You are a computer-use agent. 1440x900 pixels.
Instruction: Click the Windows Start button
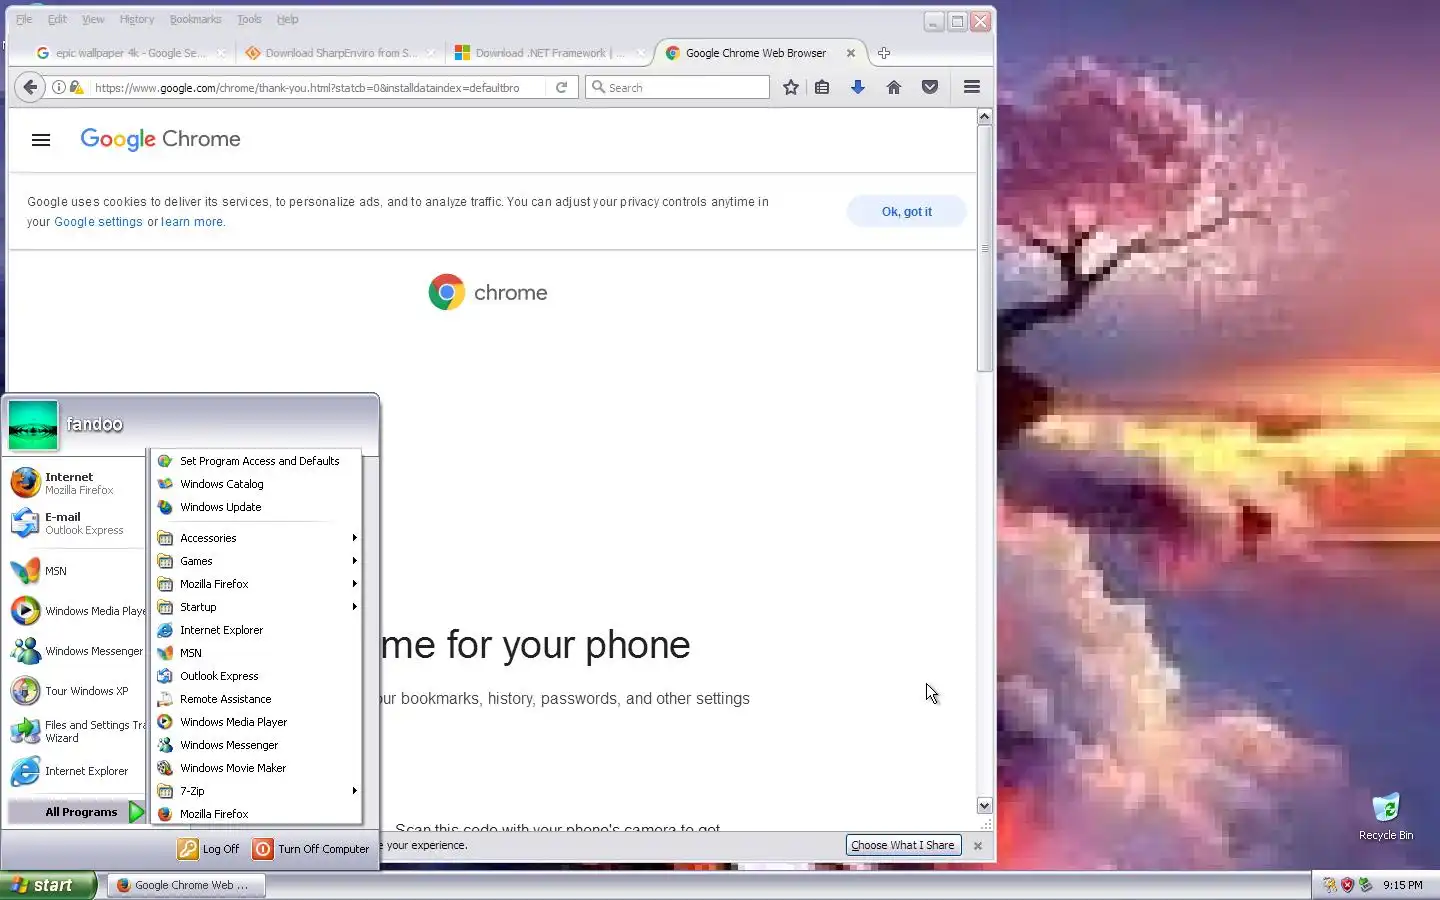(x=47, y=885)
